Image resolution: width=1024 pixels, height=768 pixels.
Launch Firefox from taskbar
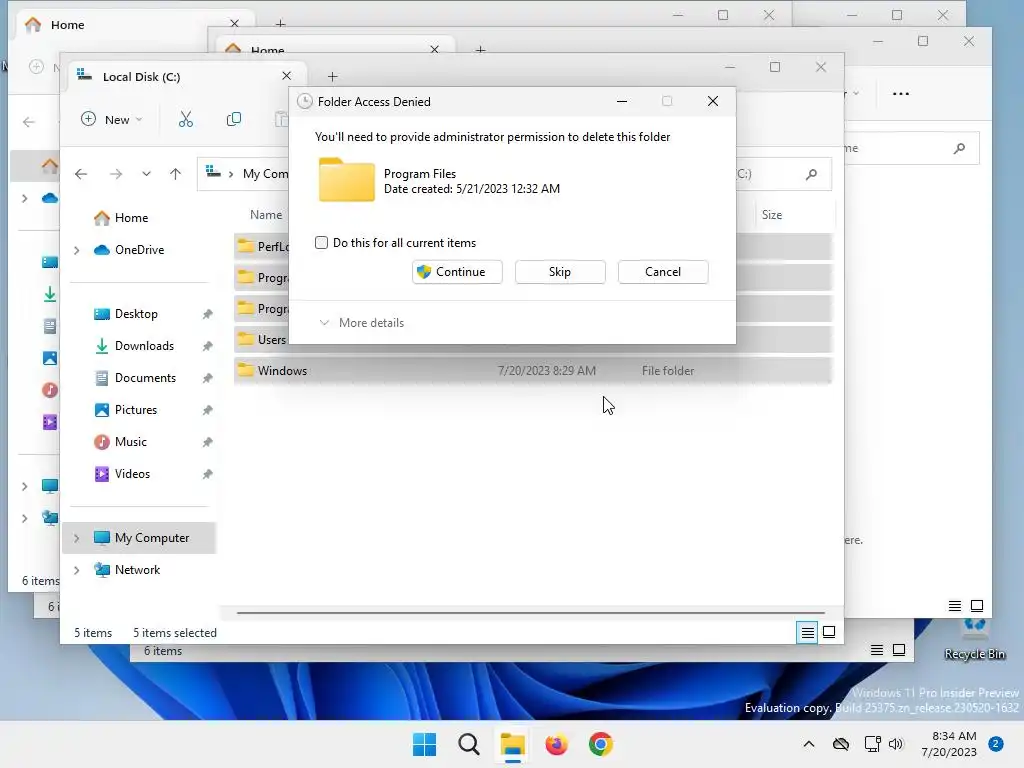pyautogui.click(x=556, y=744)
